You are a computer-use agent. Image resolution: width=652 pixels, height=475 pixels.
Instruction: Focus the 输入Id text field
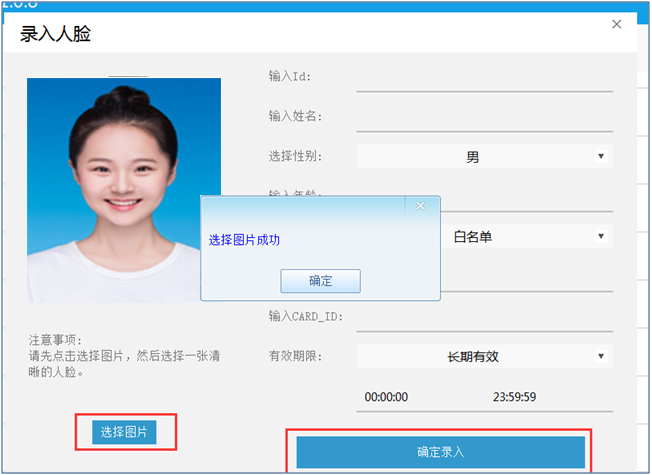(484, 77)
